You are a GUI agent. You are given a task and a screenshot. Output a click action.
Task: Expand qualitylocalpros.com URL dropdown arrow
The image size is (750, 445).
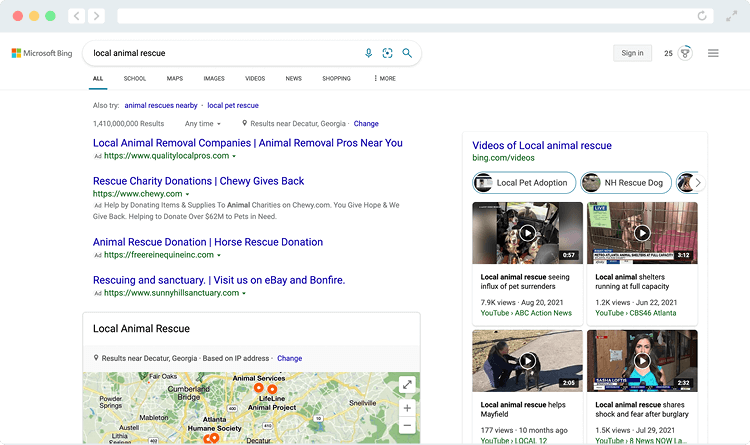pos(234,156)
